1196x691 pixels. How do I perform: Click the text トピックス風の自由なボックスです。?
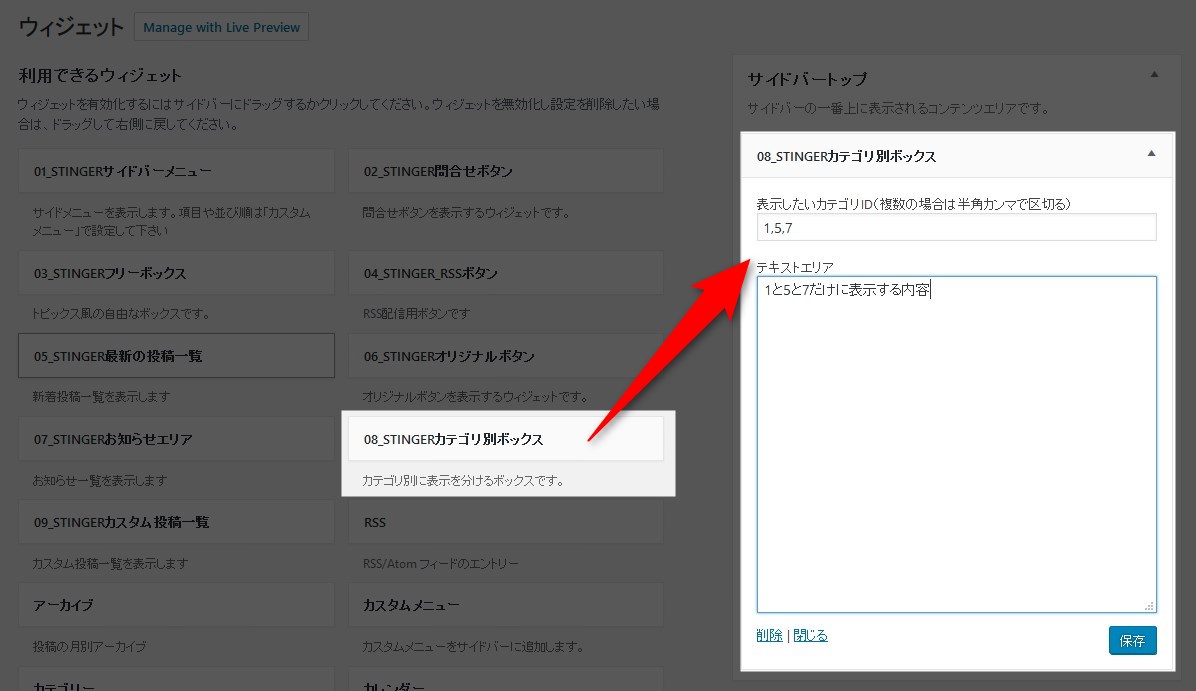pyautogui.click(x=121, y=313)
